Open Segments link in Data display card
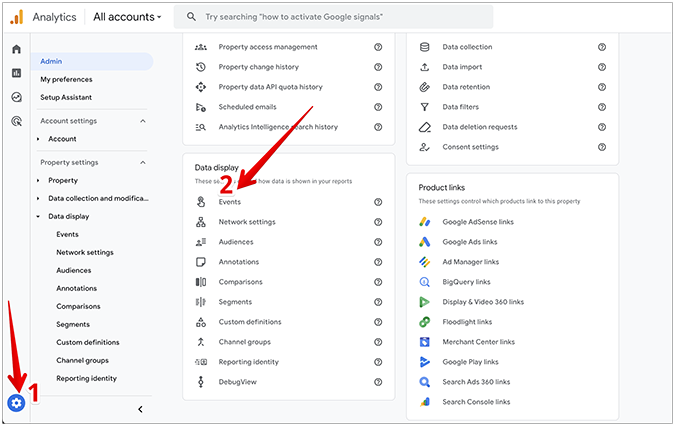Viewport: 675px width, 426px height. pos(235,302)
